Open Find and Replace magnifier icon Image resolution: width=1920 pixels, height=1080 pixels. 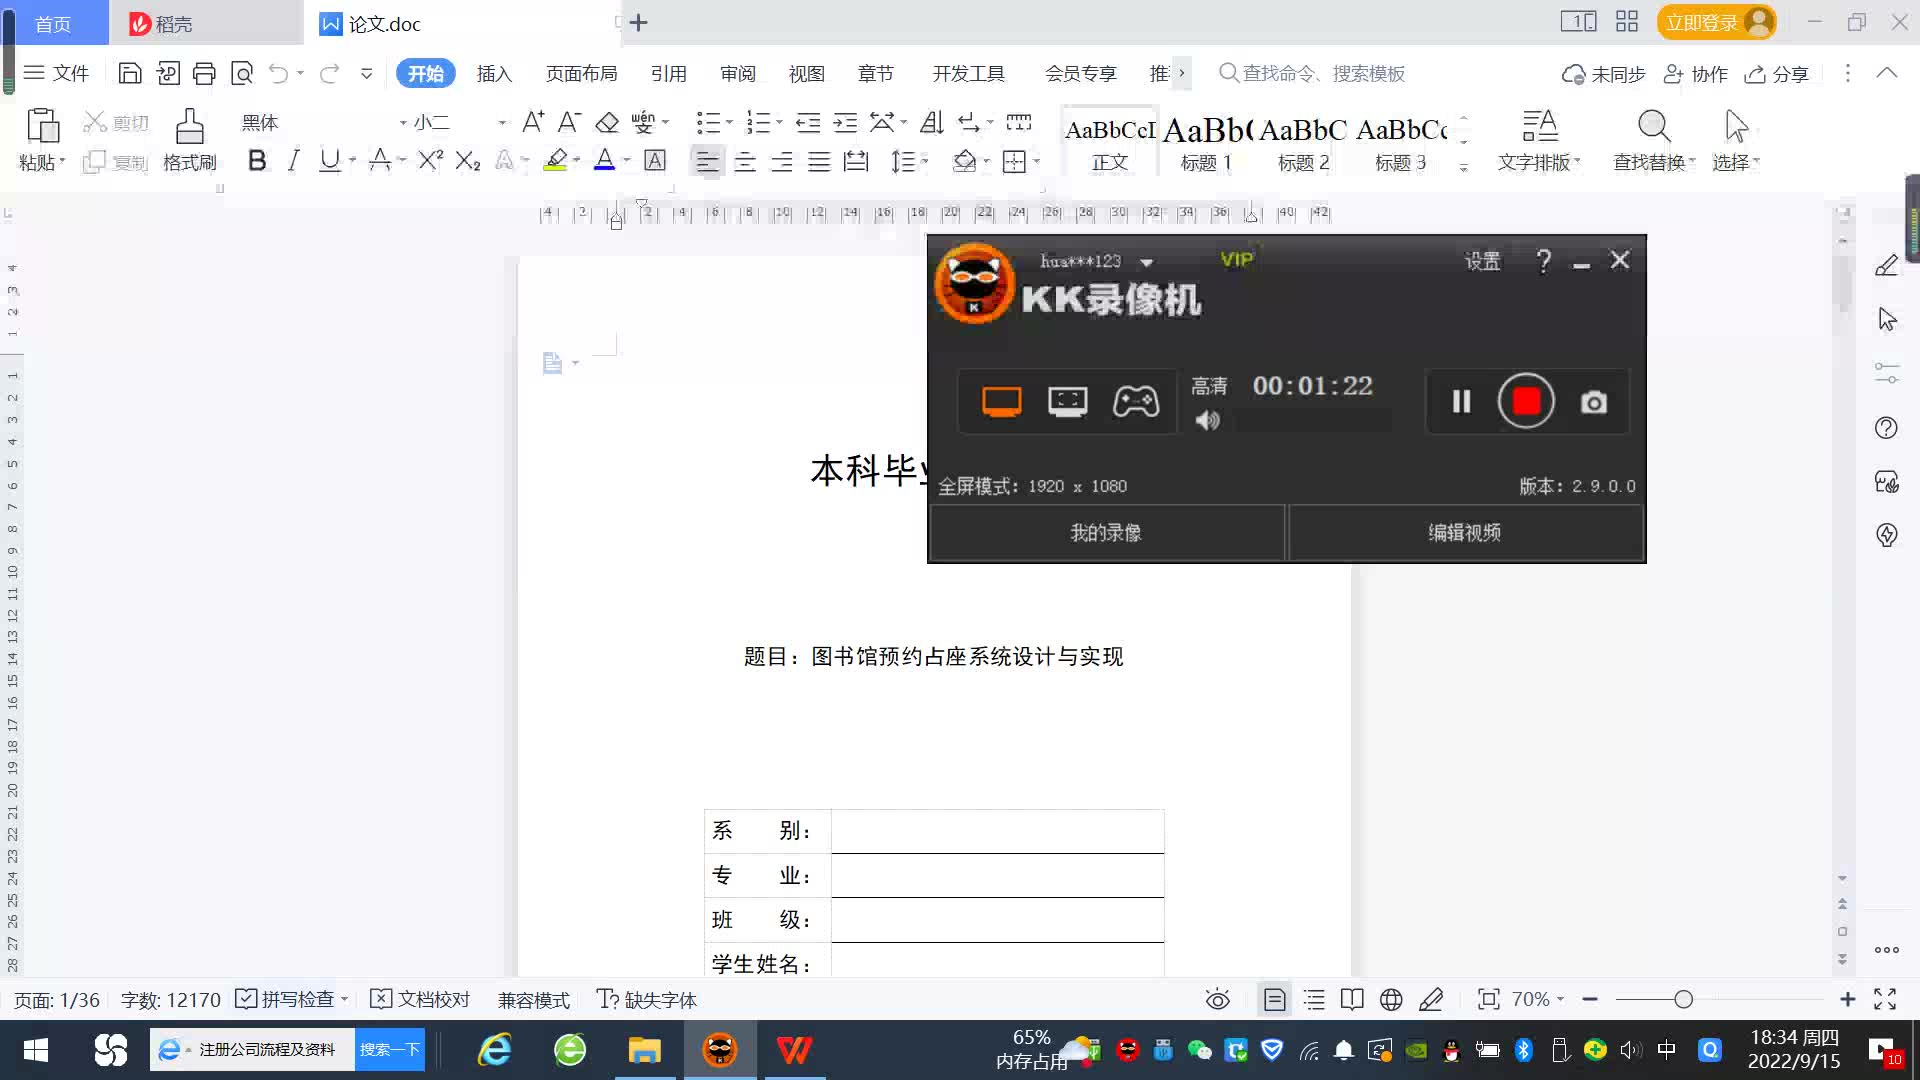1653,128
